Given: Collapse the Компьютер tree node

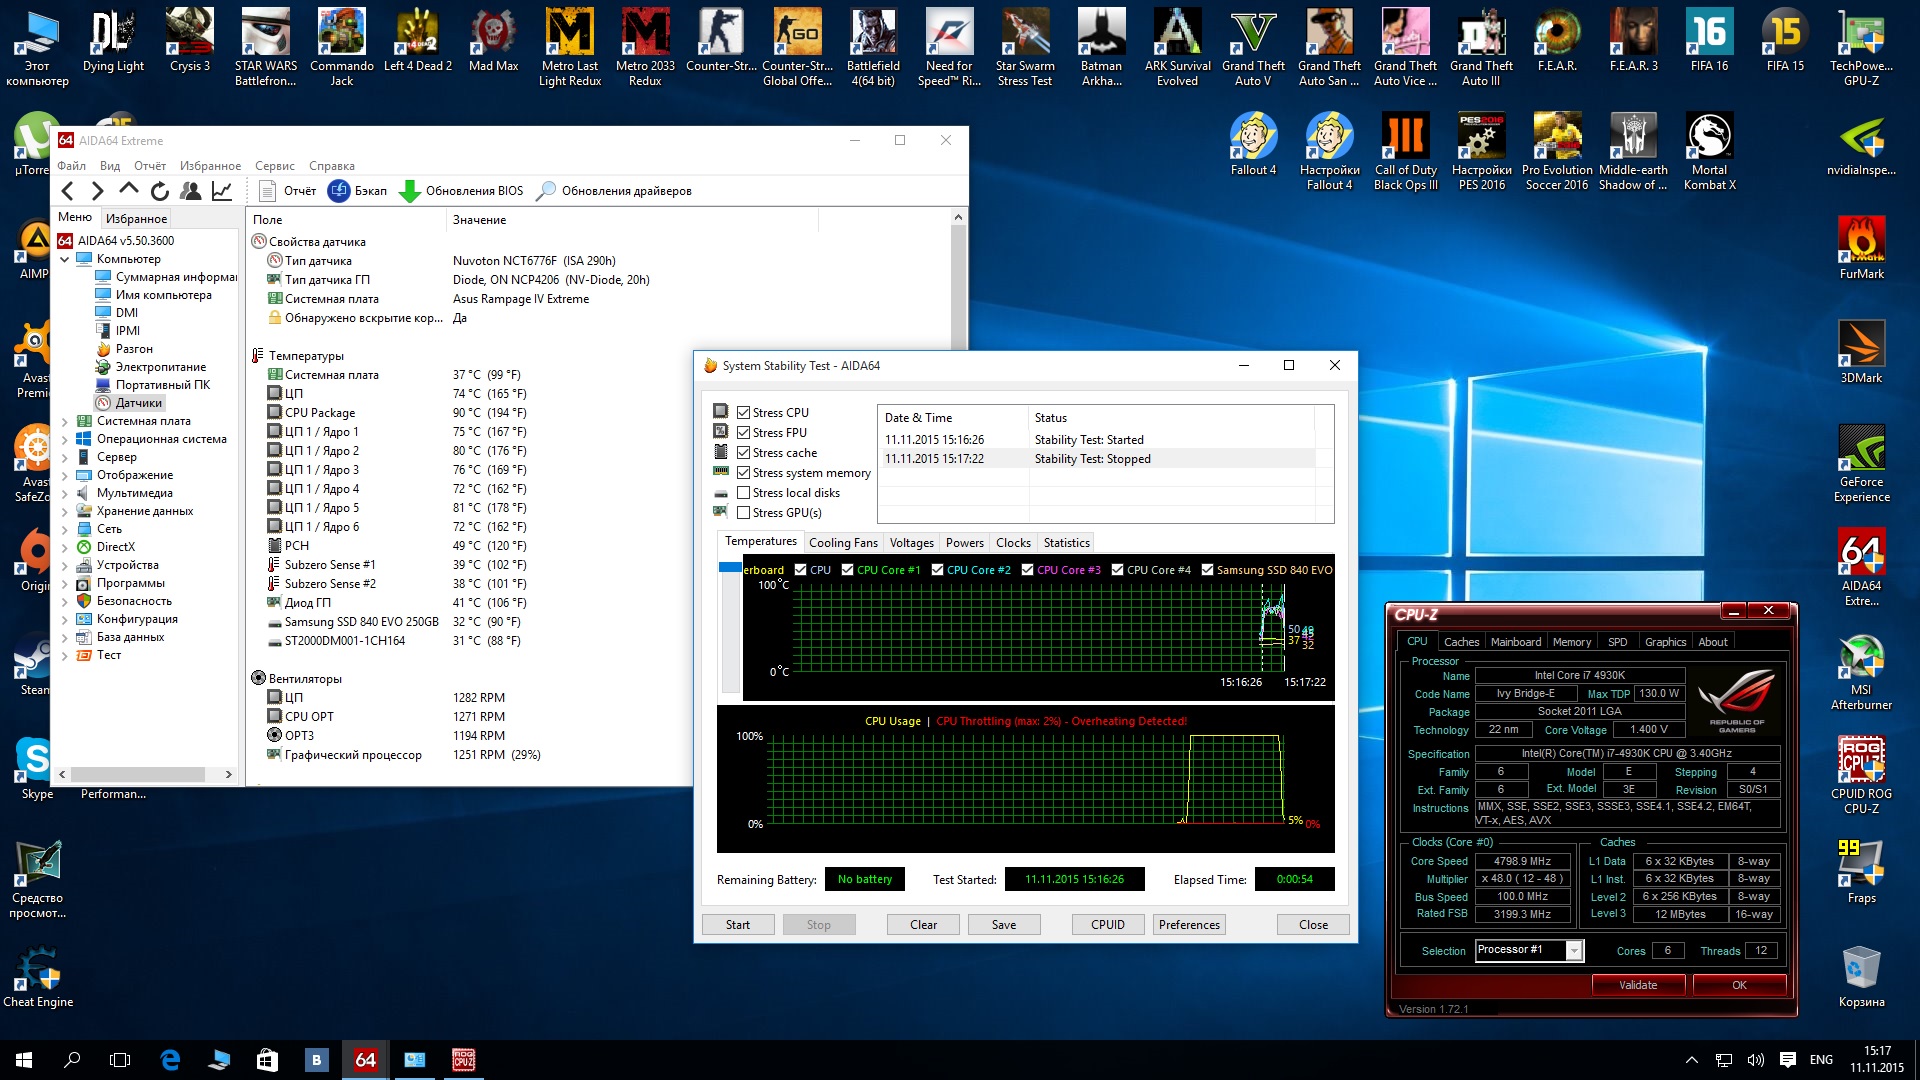Looking at the screenshot, I should pos(65,259).
